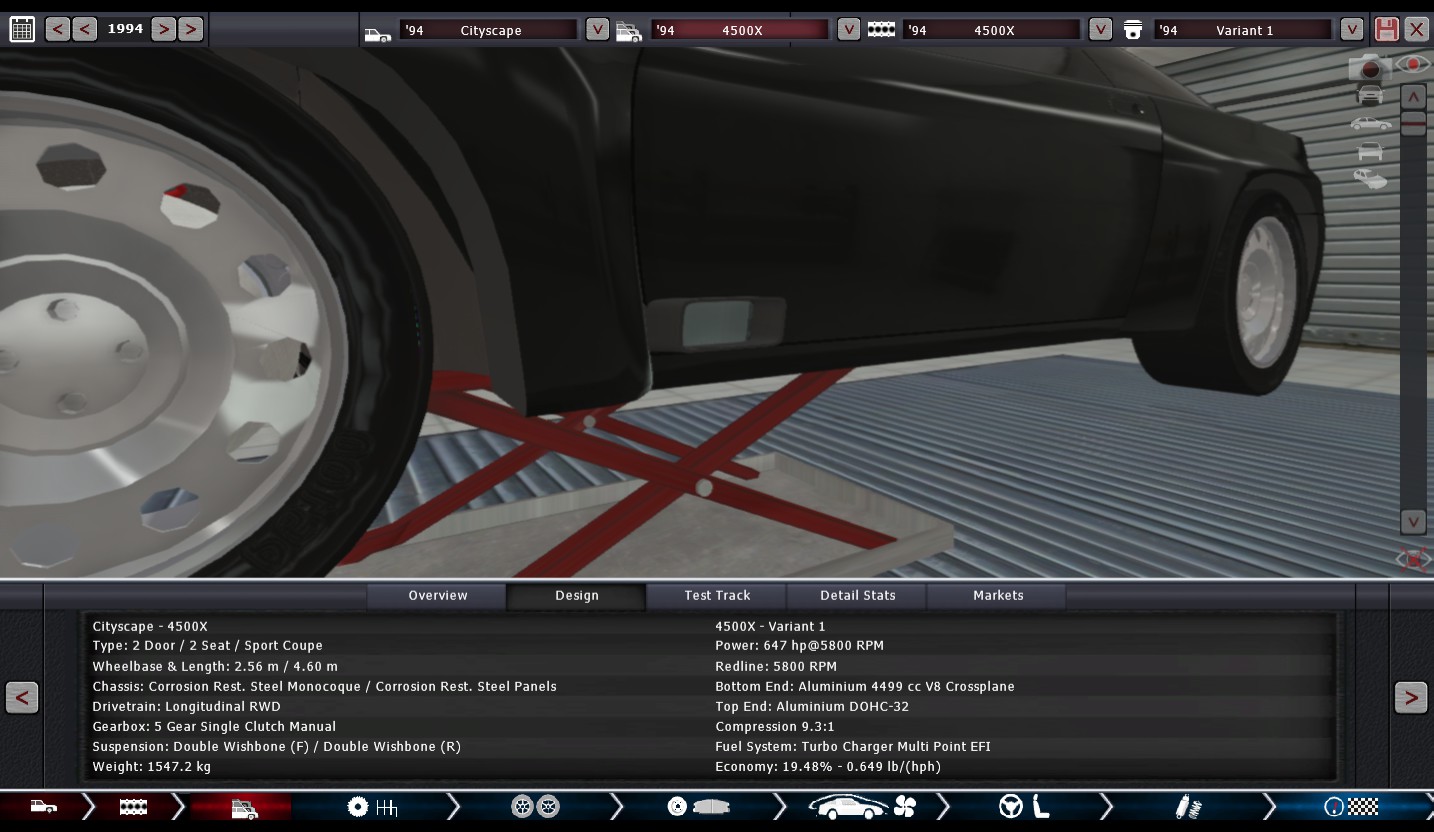Click the text 'Gearbox: 5 Gear Single Clutch Manual'
Image resolution: width=1434 pixels, height=832 pixels.
pyautogui.click(x=214, y=727)
